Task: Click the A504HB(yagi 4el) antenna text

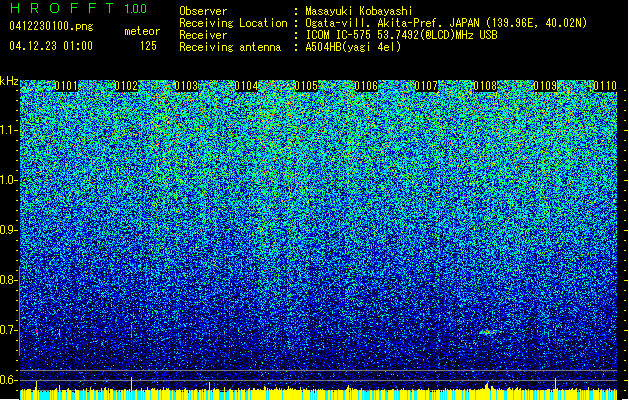Action: tap(353, 47)
